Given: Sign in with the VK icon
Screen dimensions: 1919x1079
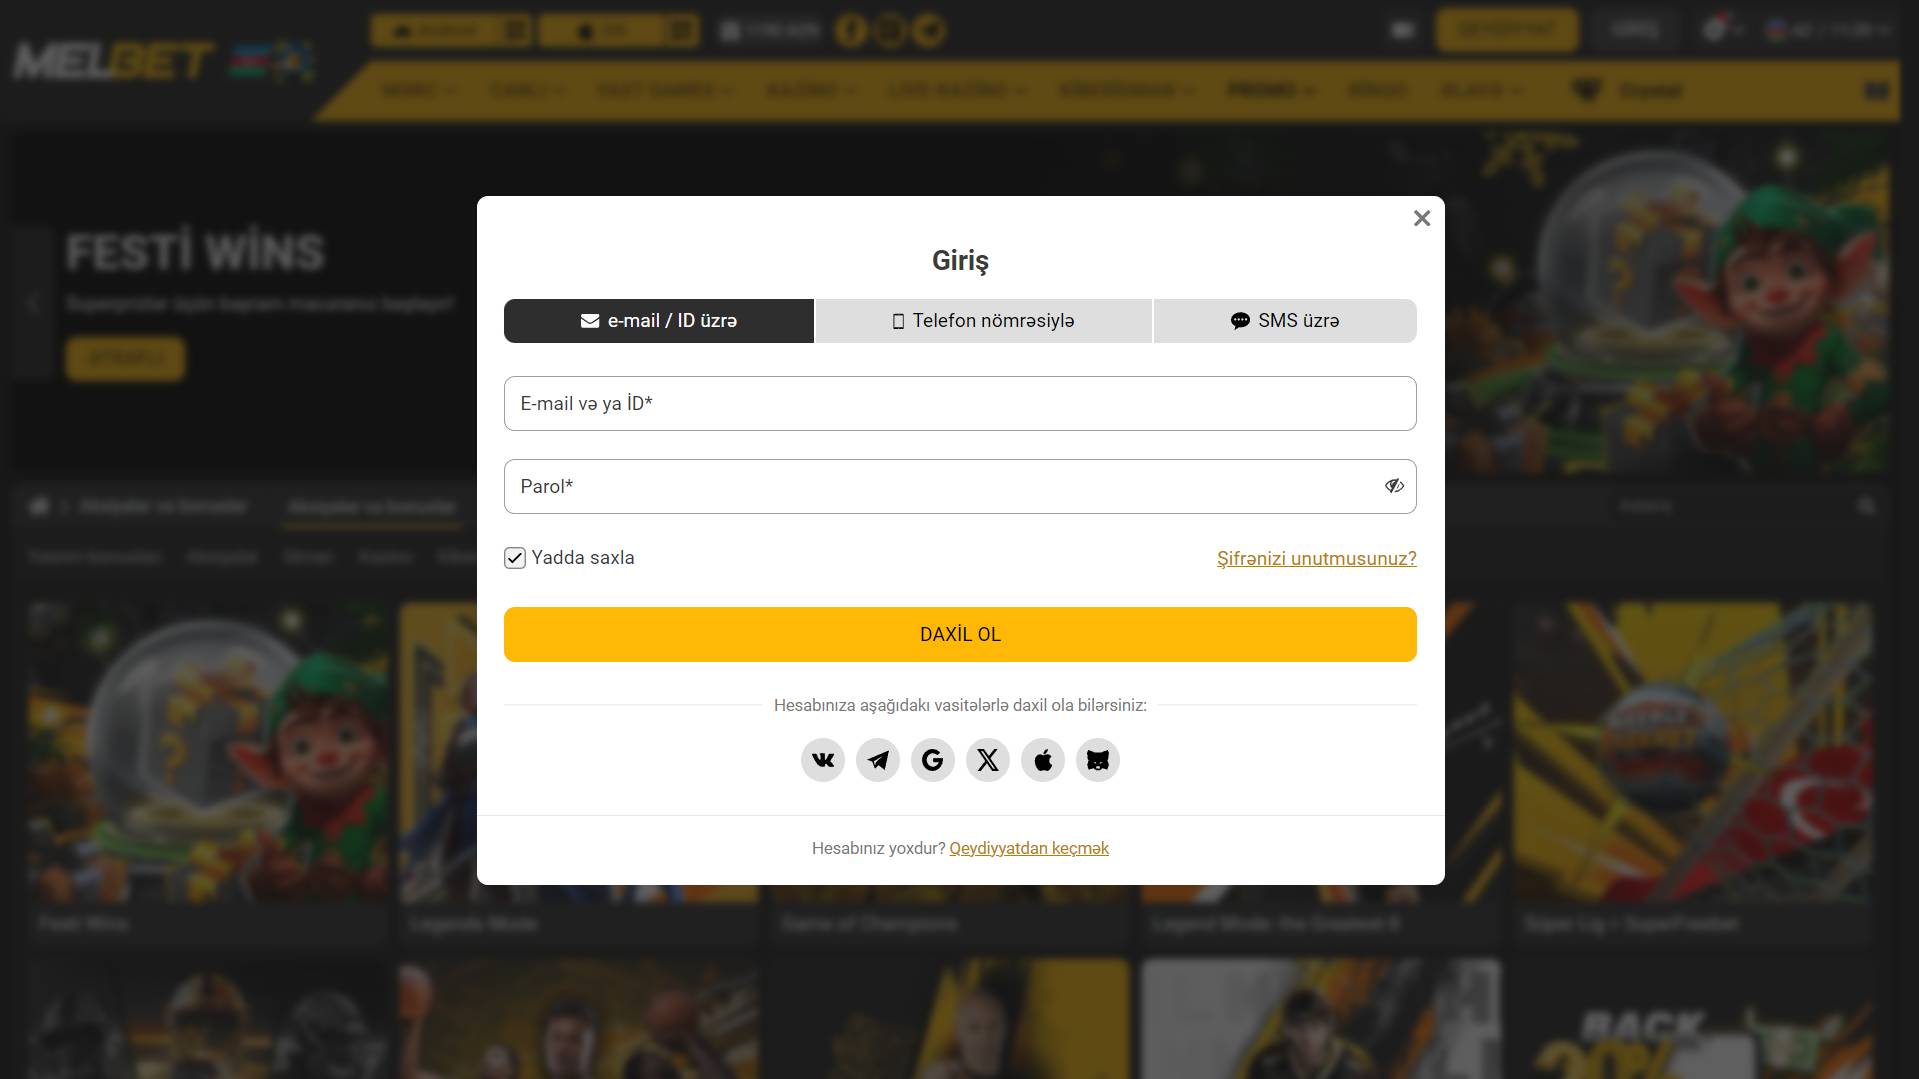Looking at the screenshot, I should click(x=823, y=760).
